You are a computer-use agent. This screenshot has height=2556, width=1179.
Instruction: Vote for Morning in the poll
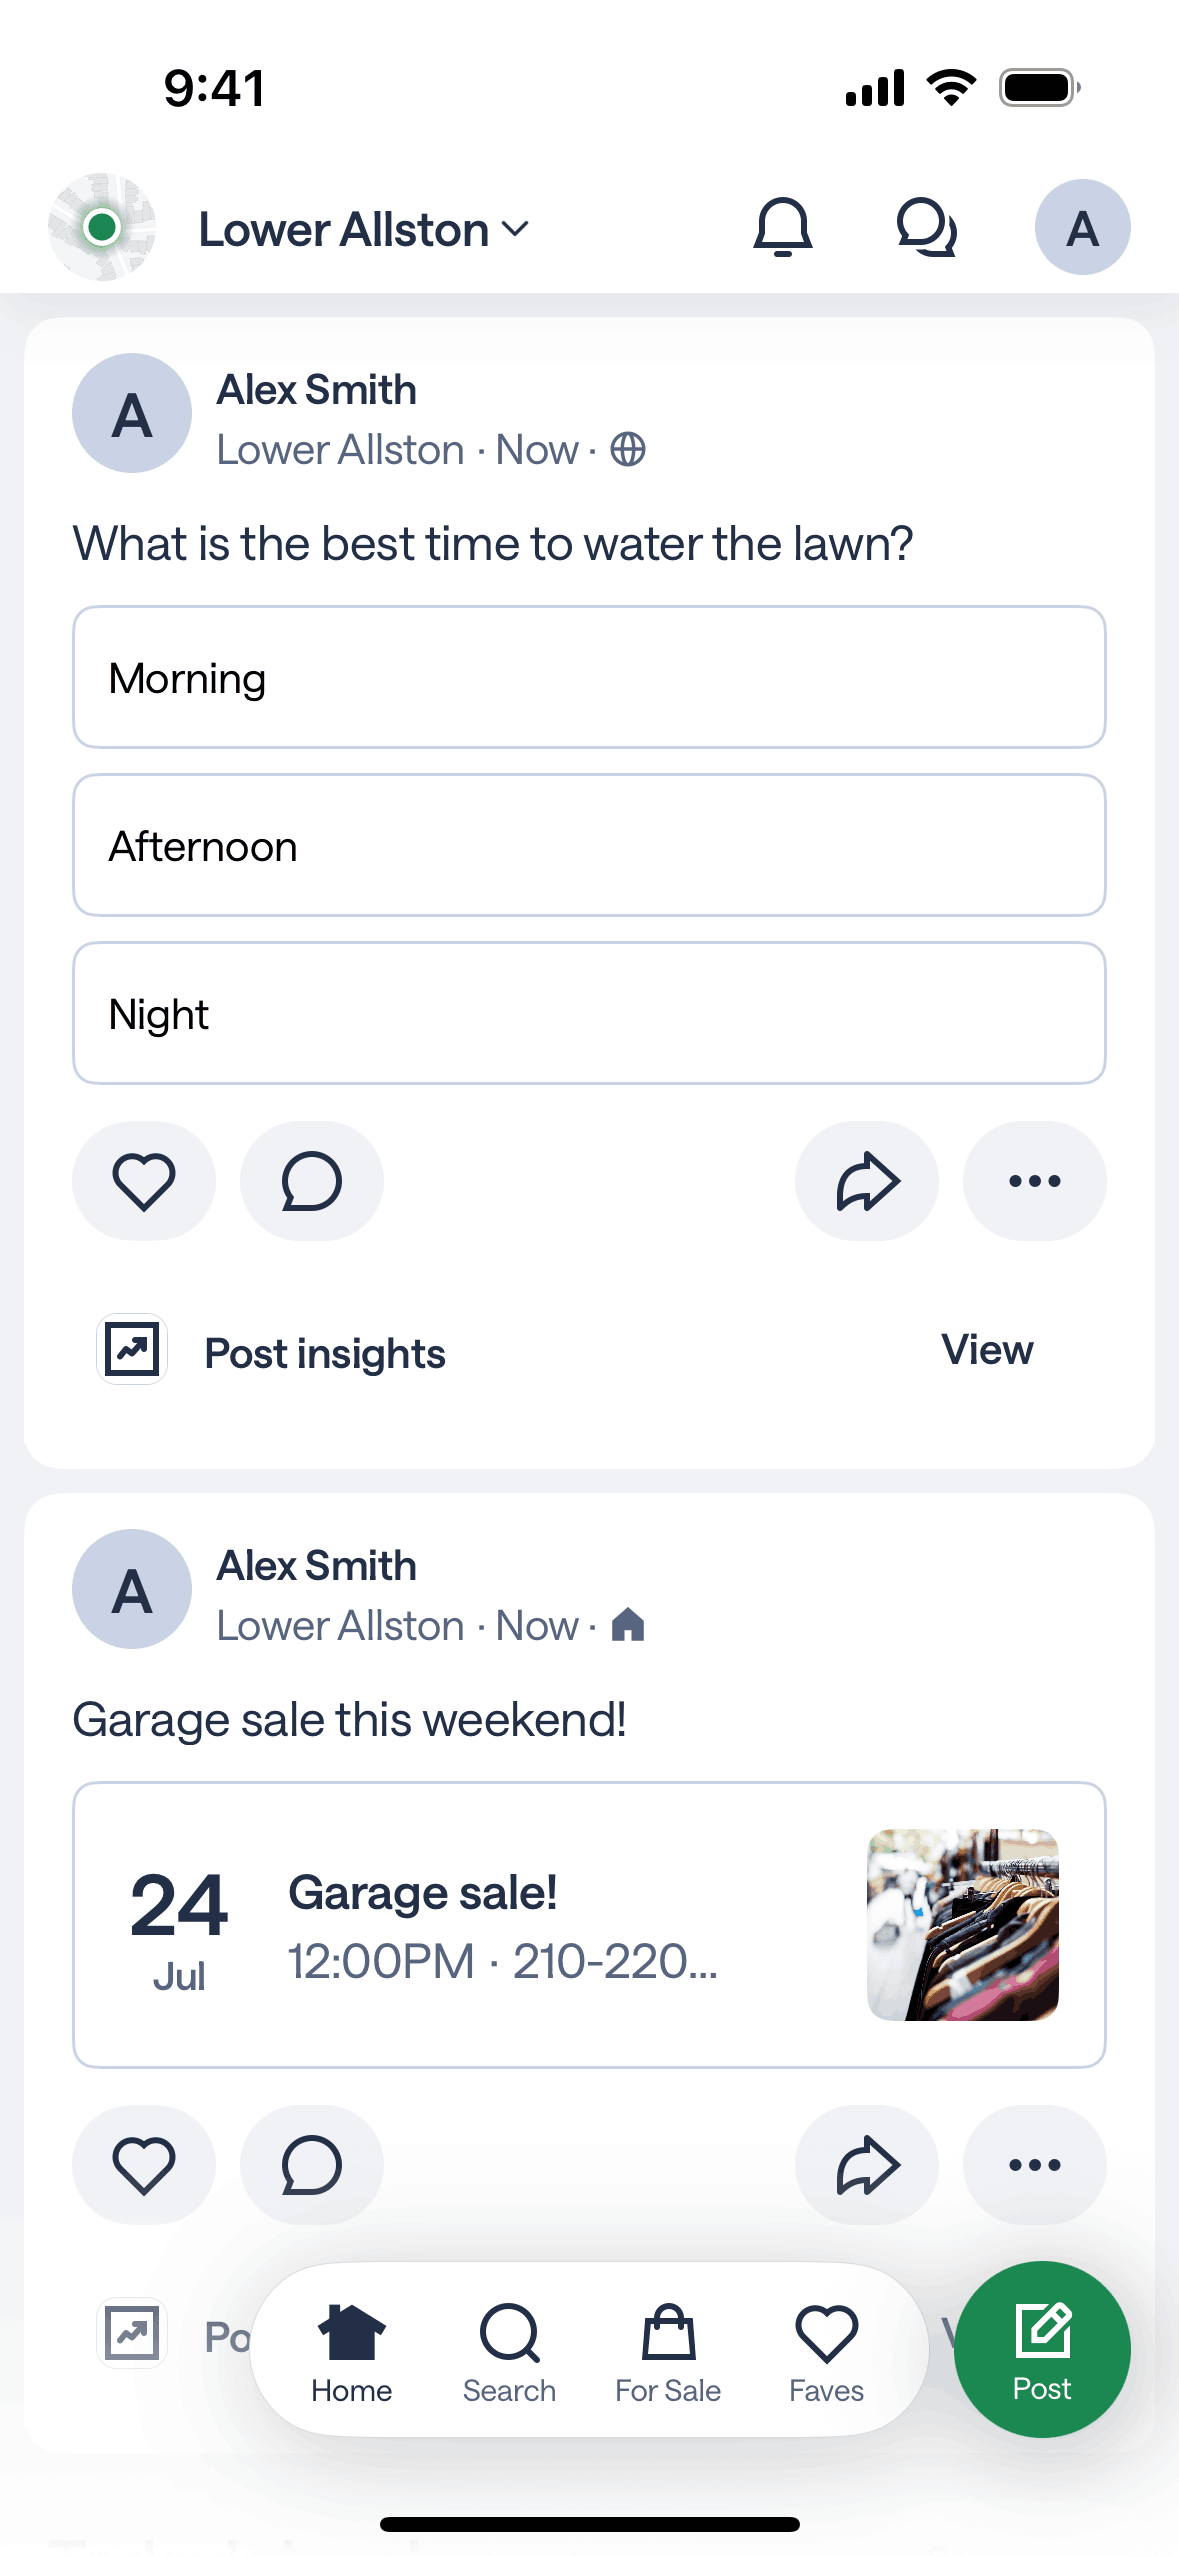click(589, 677)
